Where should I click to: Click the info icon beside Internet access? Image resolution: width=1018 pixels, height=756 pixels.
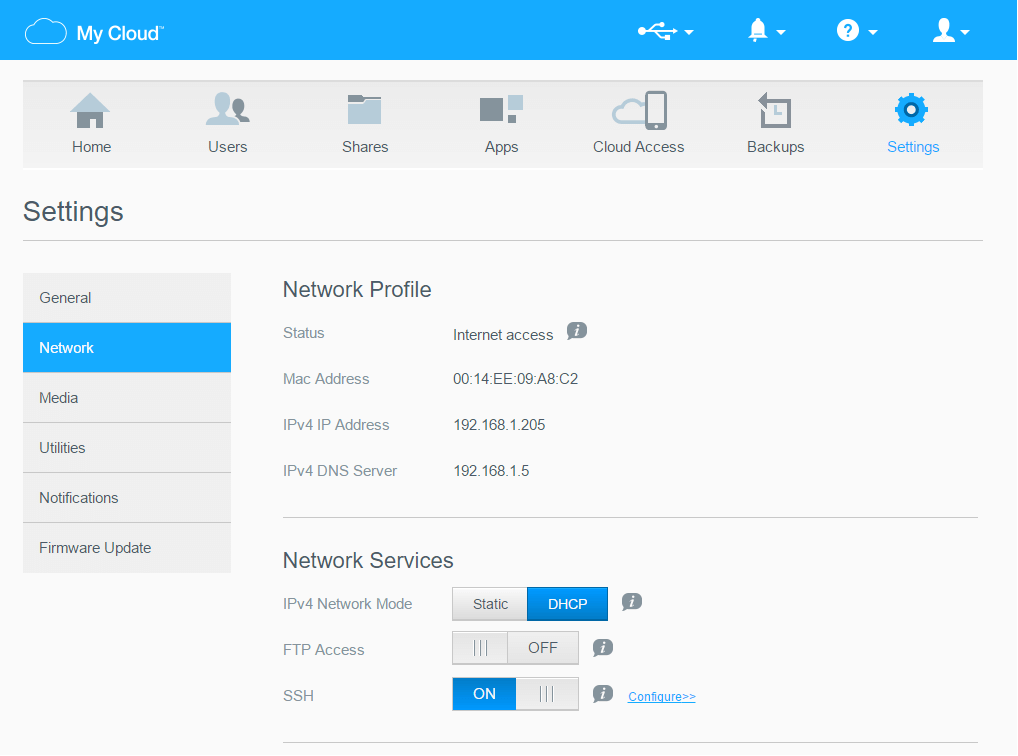(577, 331)
